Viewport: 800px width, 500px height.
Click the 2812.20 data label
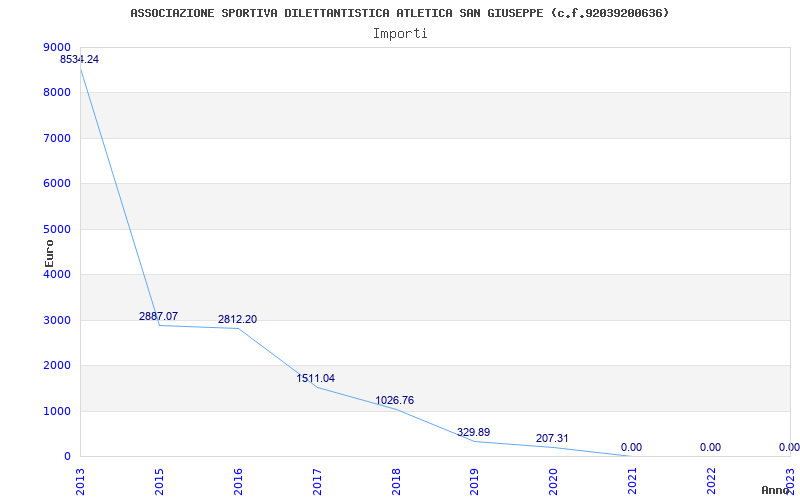[x=238, y=319]
